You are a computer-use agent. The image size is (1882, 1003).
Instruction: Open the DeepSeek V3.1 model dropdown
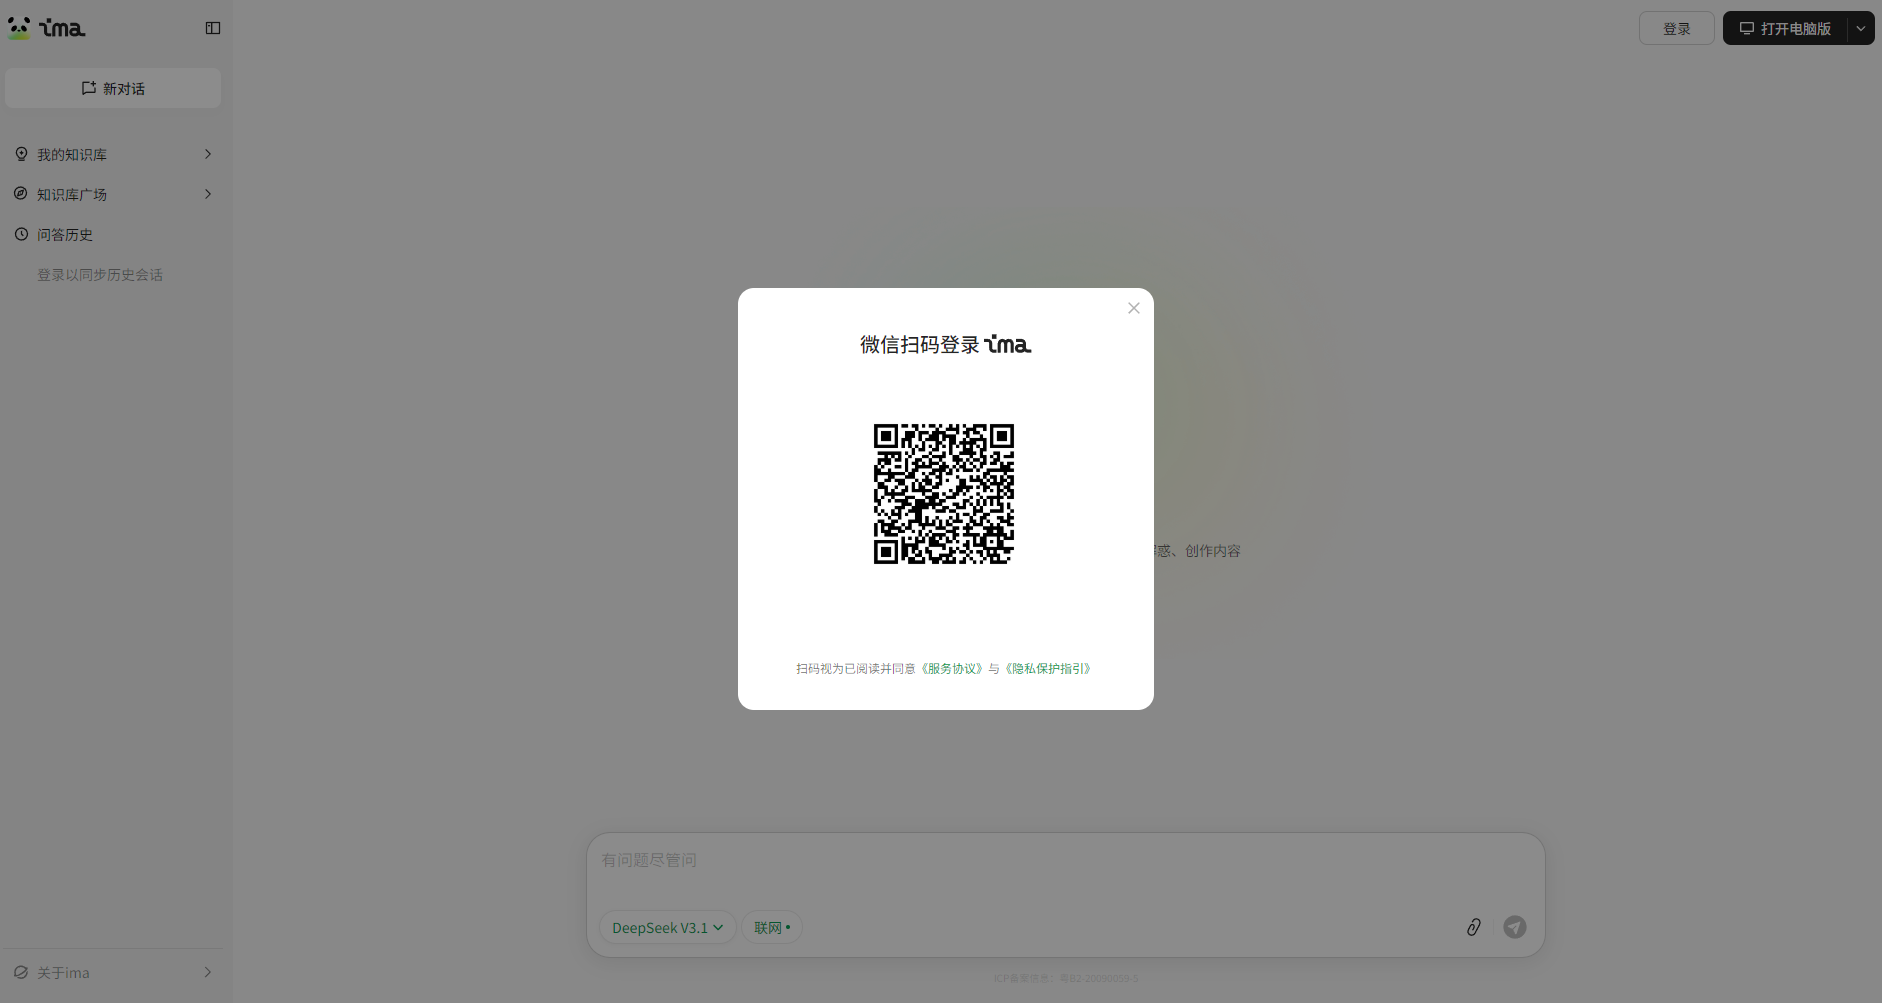(667, 928)
